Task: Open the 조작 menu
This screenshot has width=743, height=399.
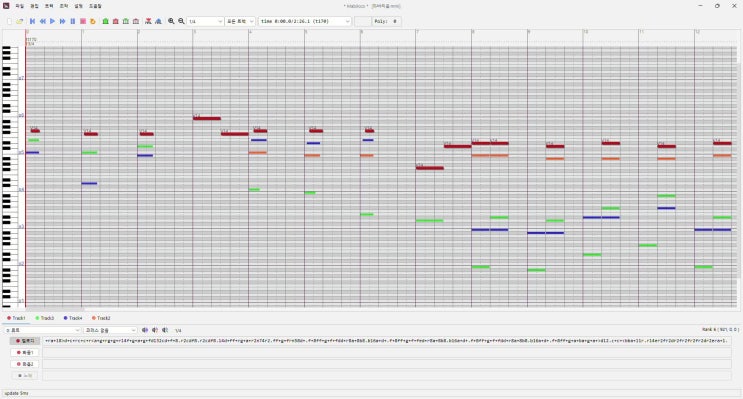Action: (x=63, y=6)
